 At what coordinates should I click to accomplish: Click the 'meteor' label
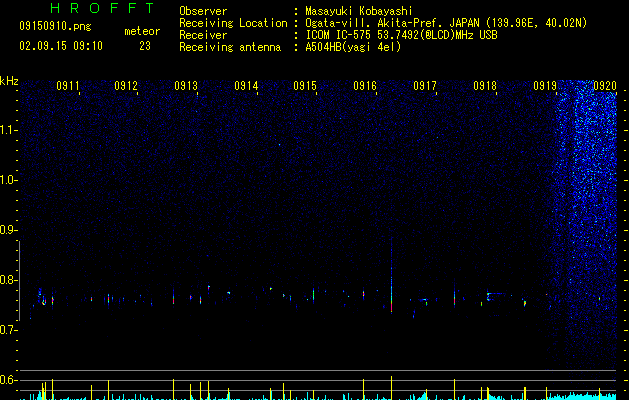[142, 31]
